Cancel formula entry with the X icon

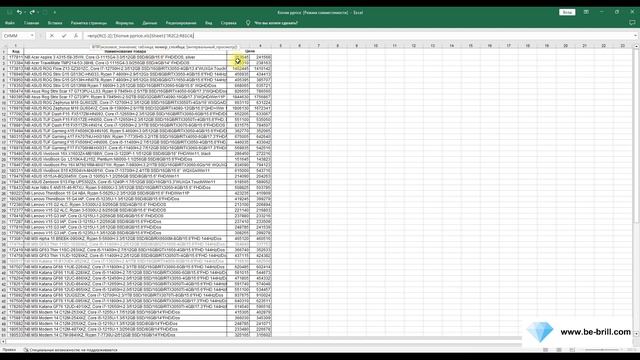coord(52,36)
